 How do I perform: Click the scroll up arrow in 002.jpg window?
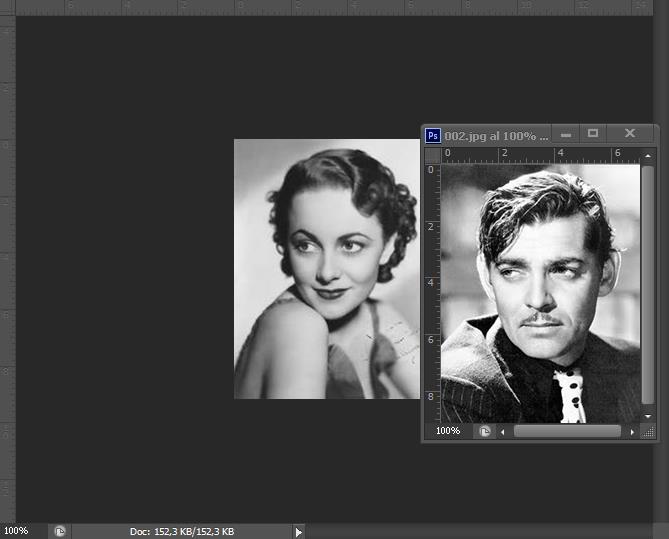coord(648,156)
